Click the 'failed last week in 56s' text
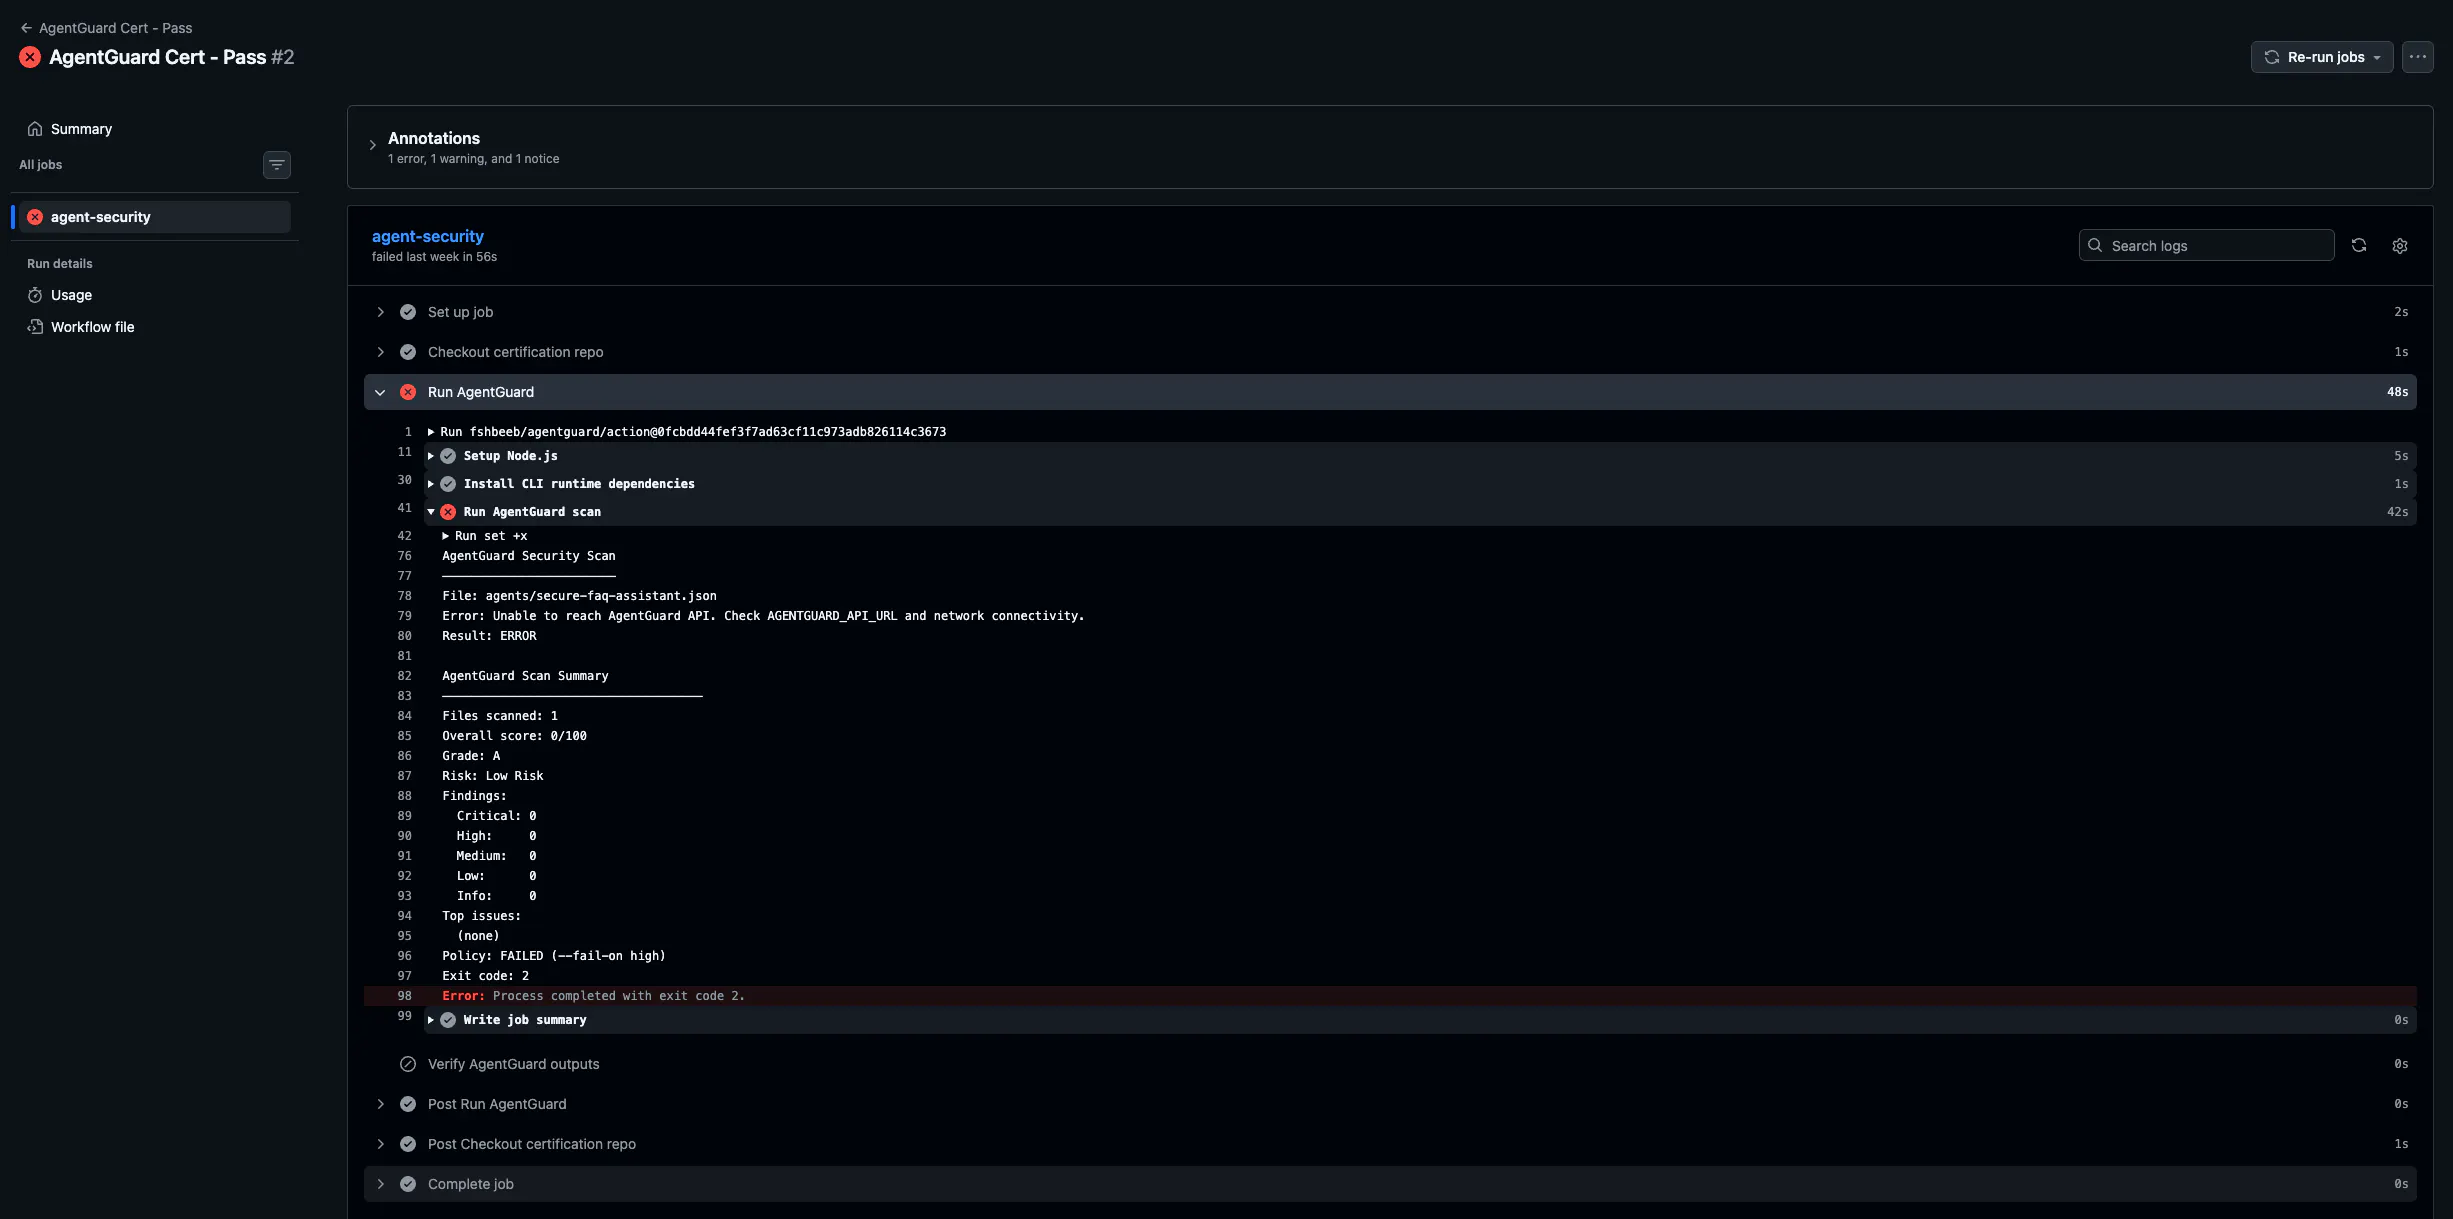Screen dimensions: 2453x1219 434,257
